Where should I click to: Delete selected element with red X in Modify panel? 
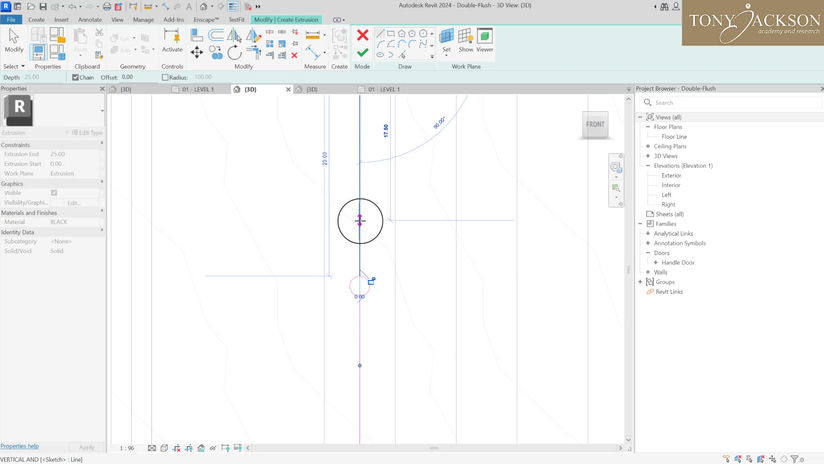click(294, 55)
